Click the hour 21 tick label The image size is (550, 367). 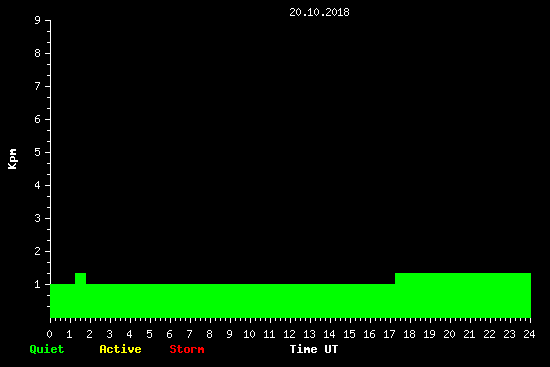[469, 334]
